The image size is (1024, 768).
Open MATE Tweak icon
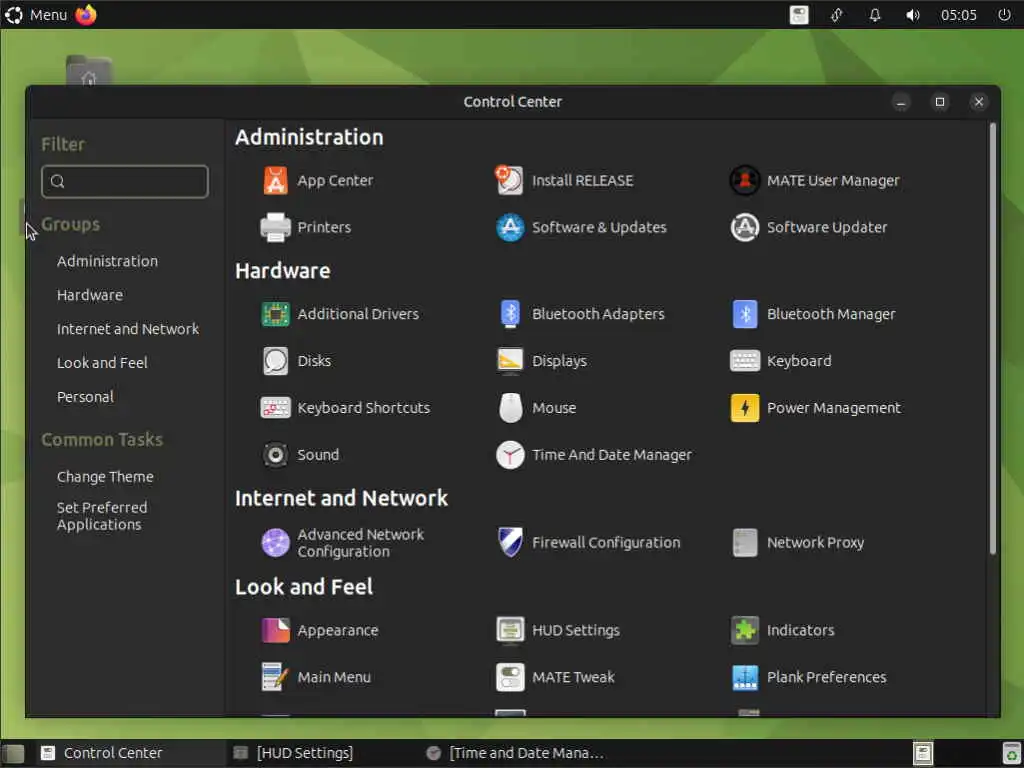tap(509, 677)
